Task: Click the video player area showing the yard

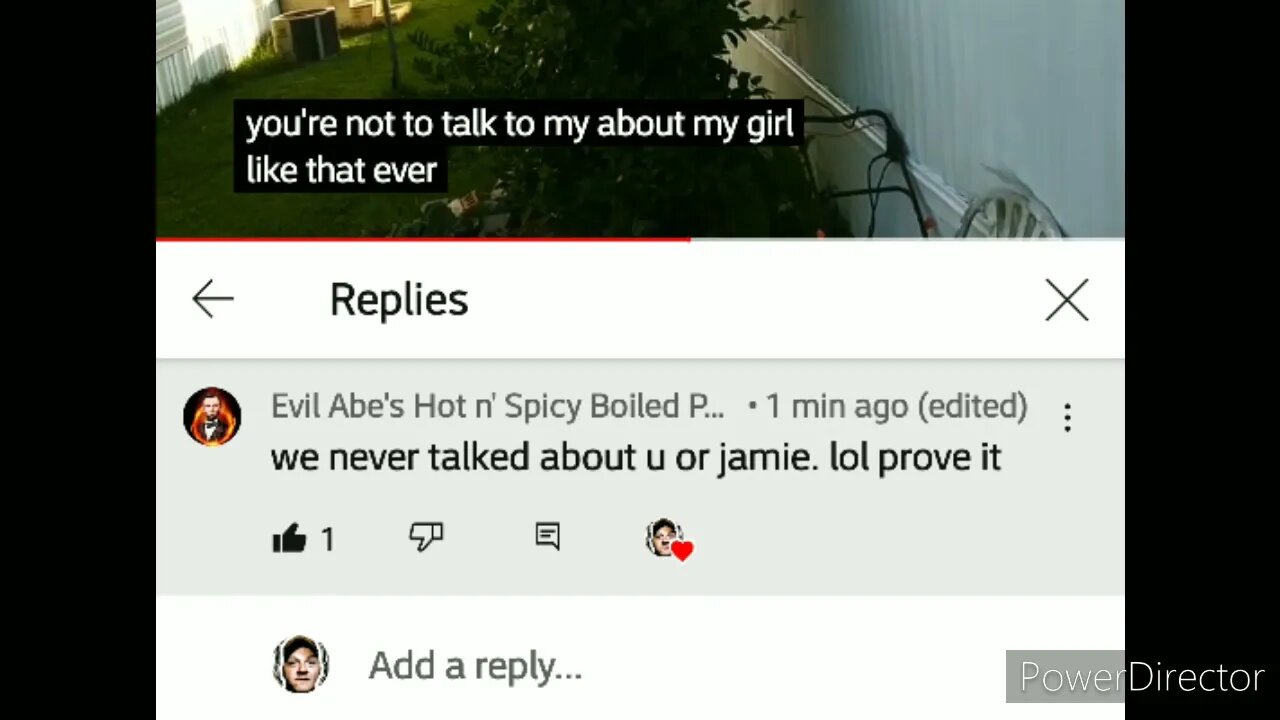Action: pyautogui.click(x=640, y=118)
